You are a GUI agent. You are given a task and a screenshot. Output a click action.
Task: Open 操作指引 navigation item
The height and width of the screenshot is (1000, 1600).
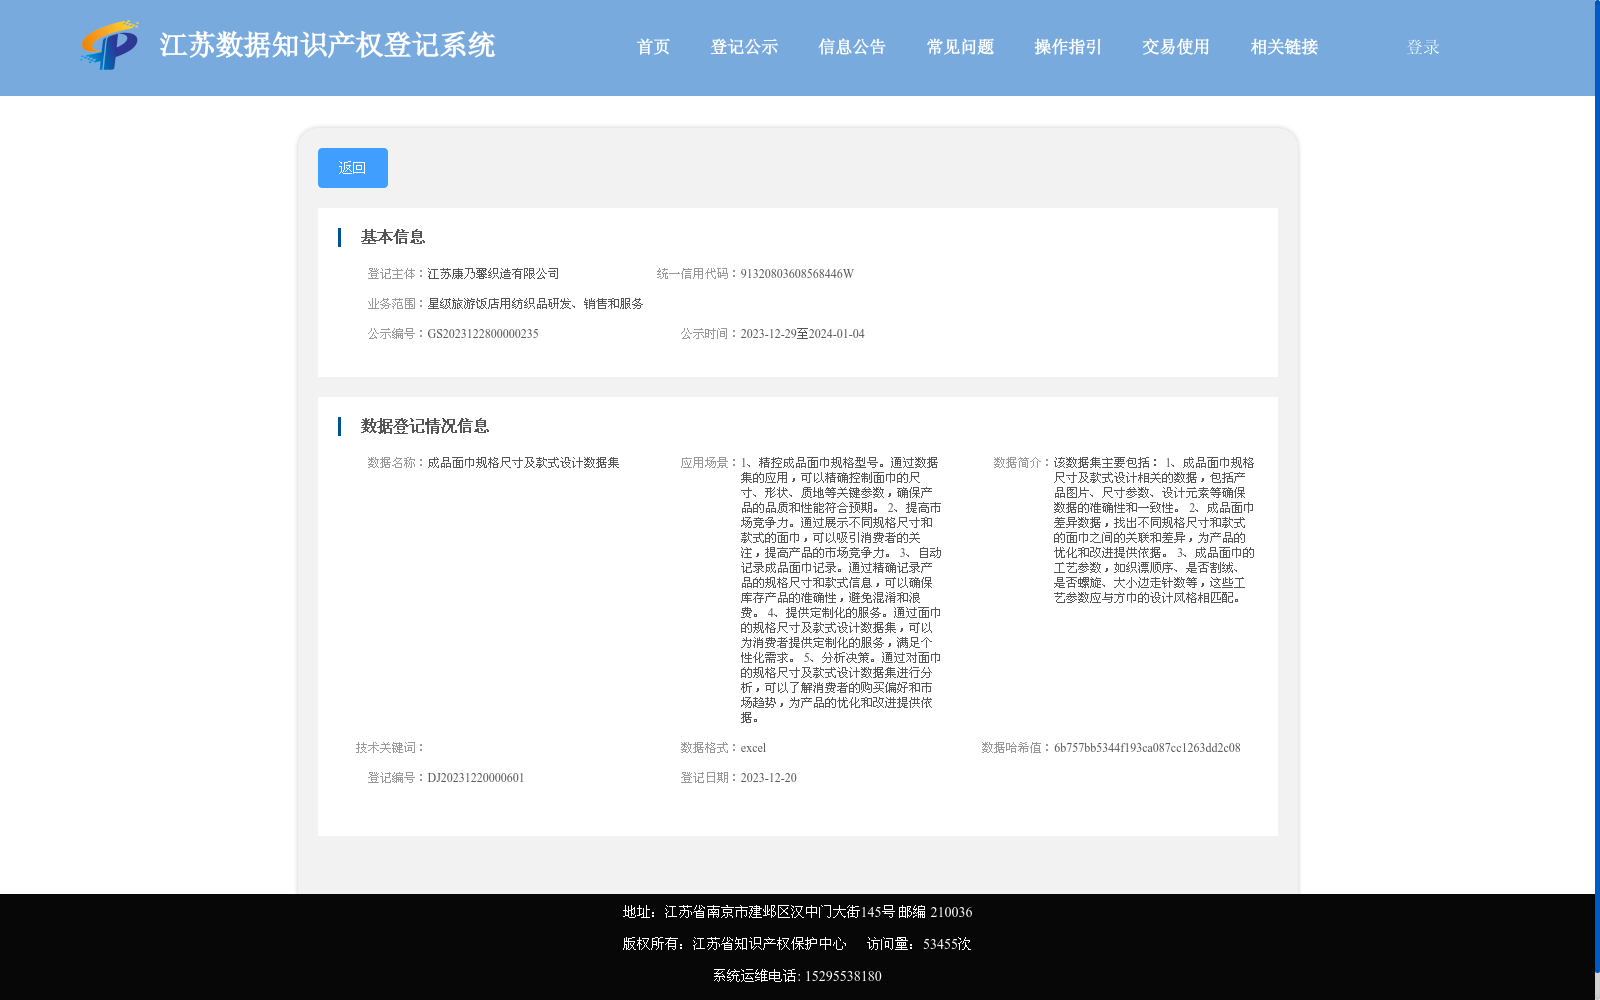pos(1068,47)
